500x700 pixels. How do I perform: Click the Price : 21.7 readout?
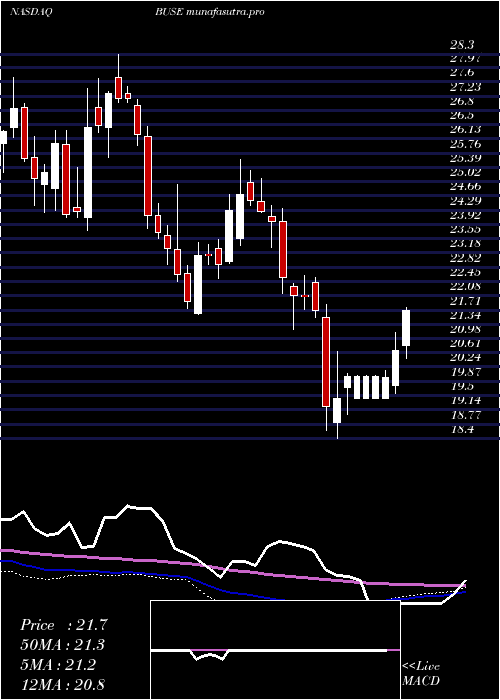click(x=64, y=625)
